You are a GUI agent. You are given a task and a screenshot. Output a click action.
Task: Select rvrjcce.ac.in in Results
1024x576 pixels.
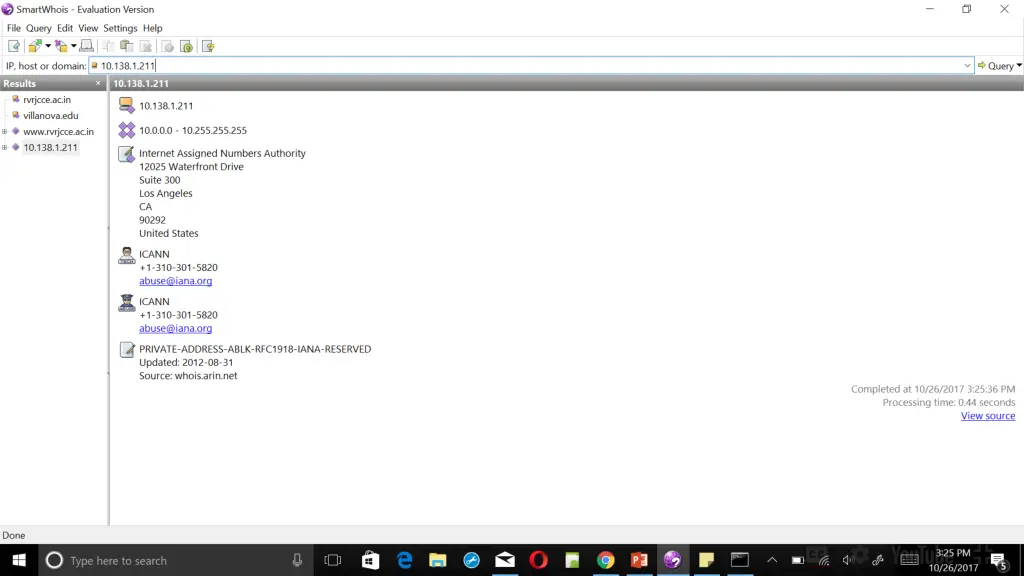(x=47, y=99)
